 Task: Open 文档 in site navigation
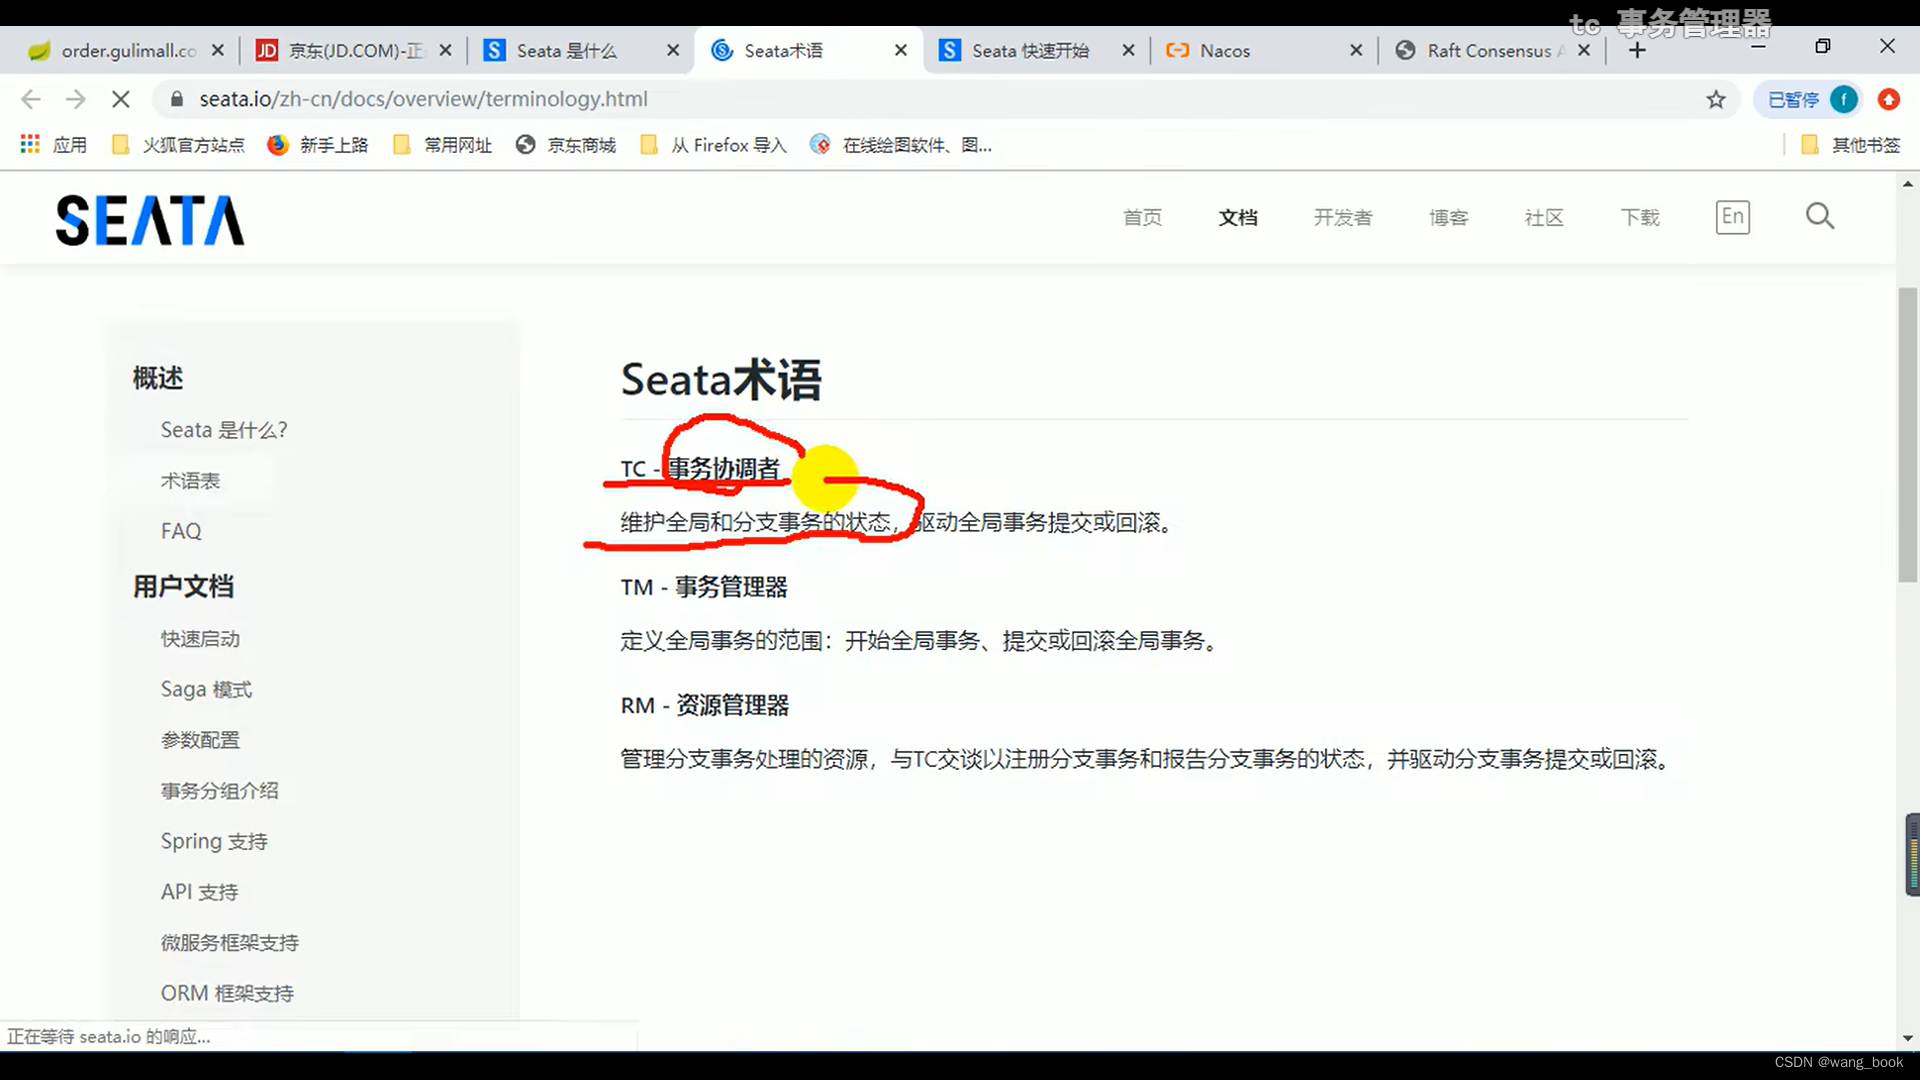coord(1238,217)
